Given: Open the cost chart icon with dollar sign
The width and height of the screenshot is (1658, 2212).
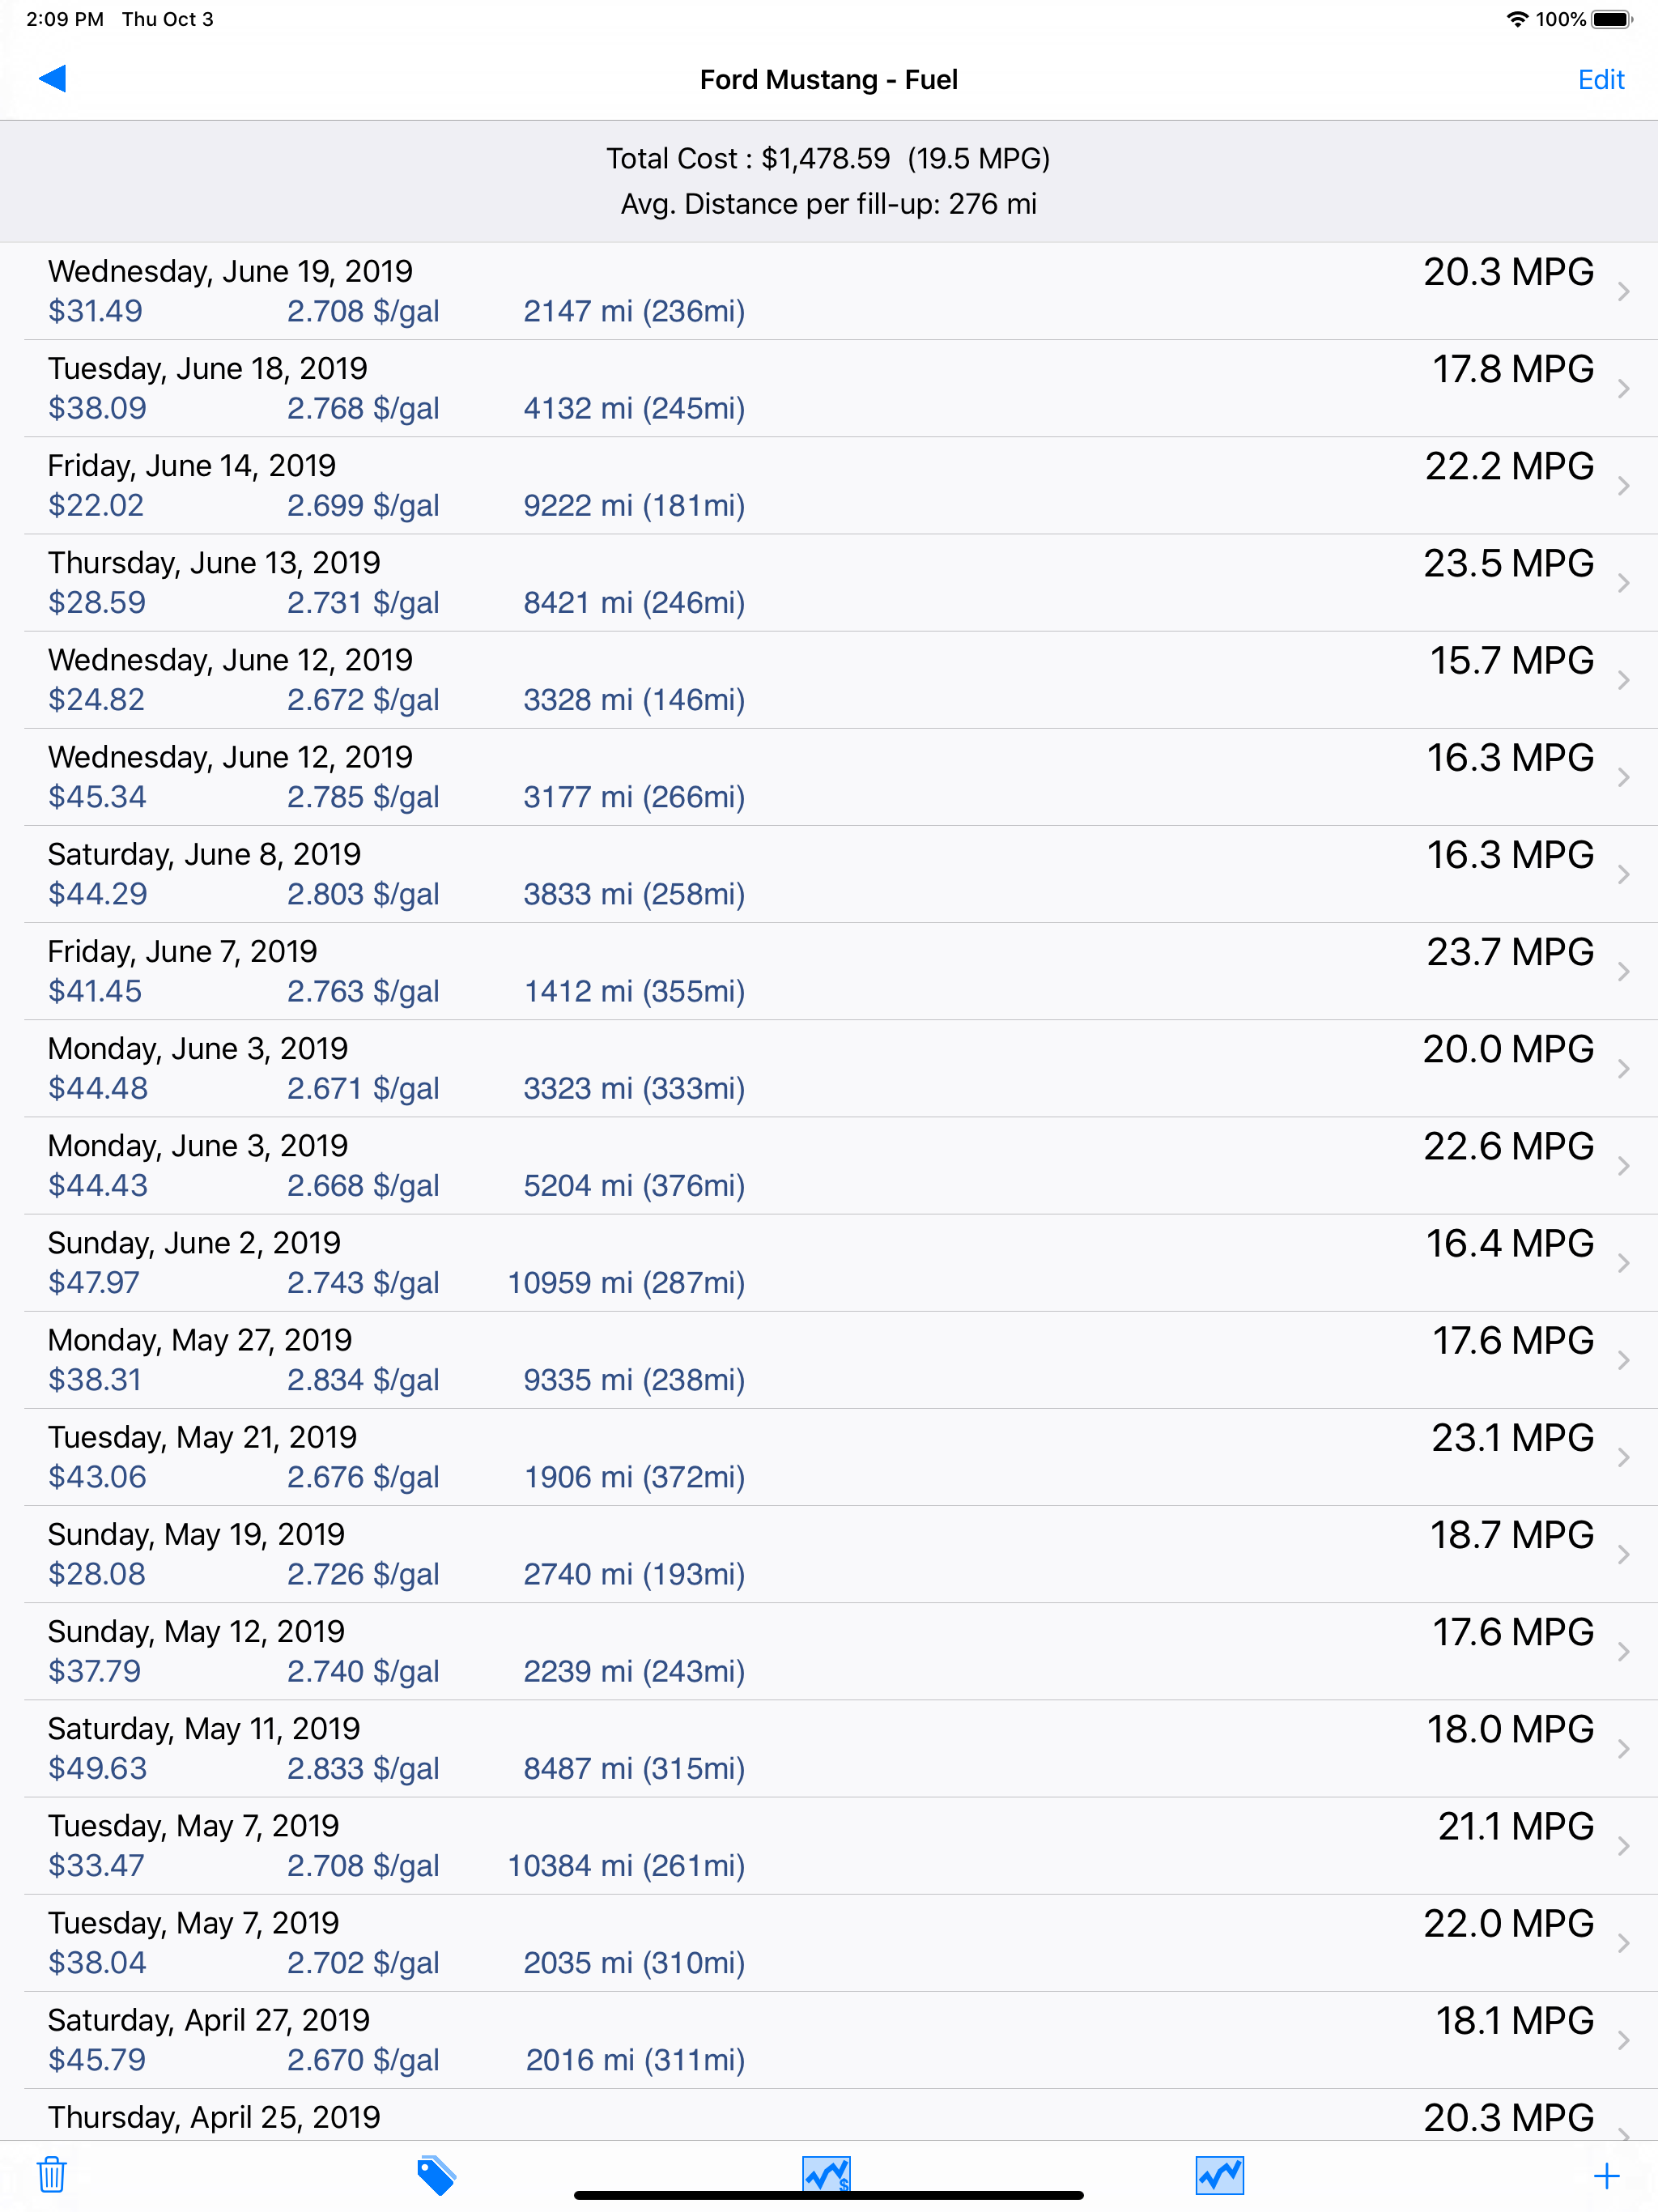Looking at the screenshot, I should click(826, 2173).
